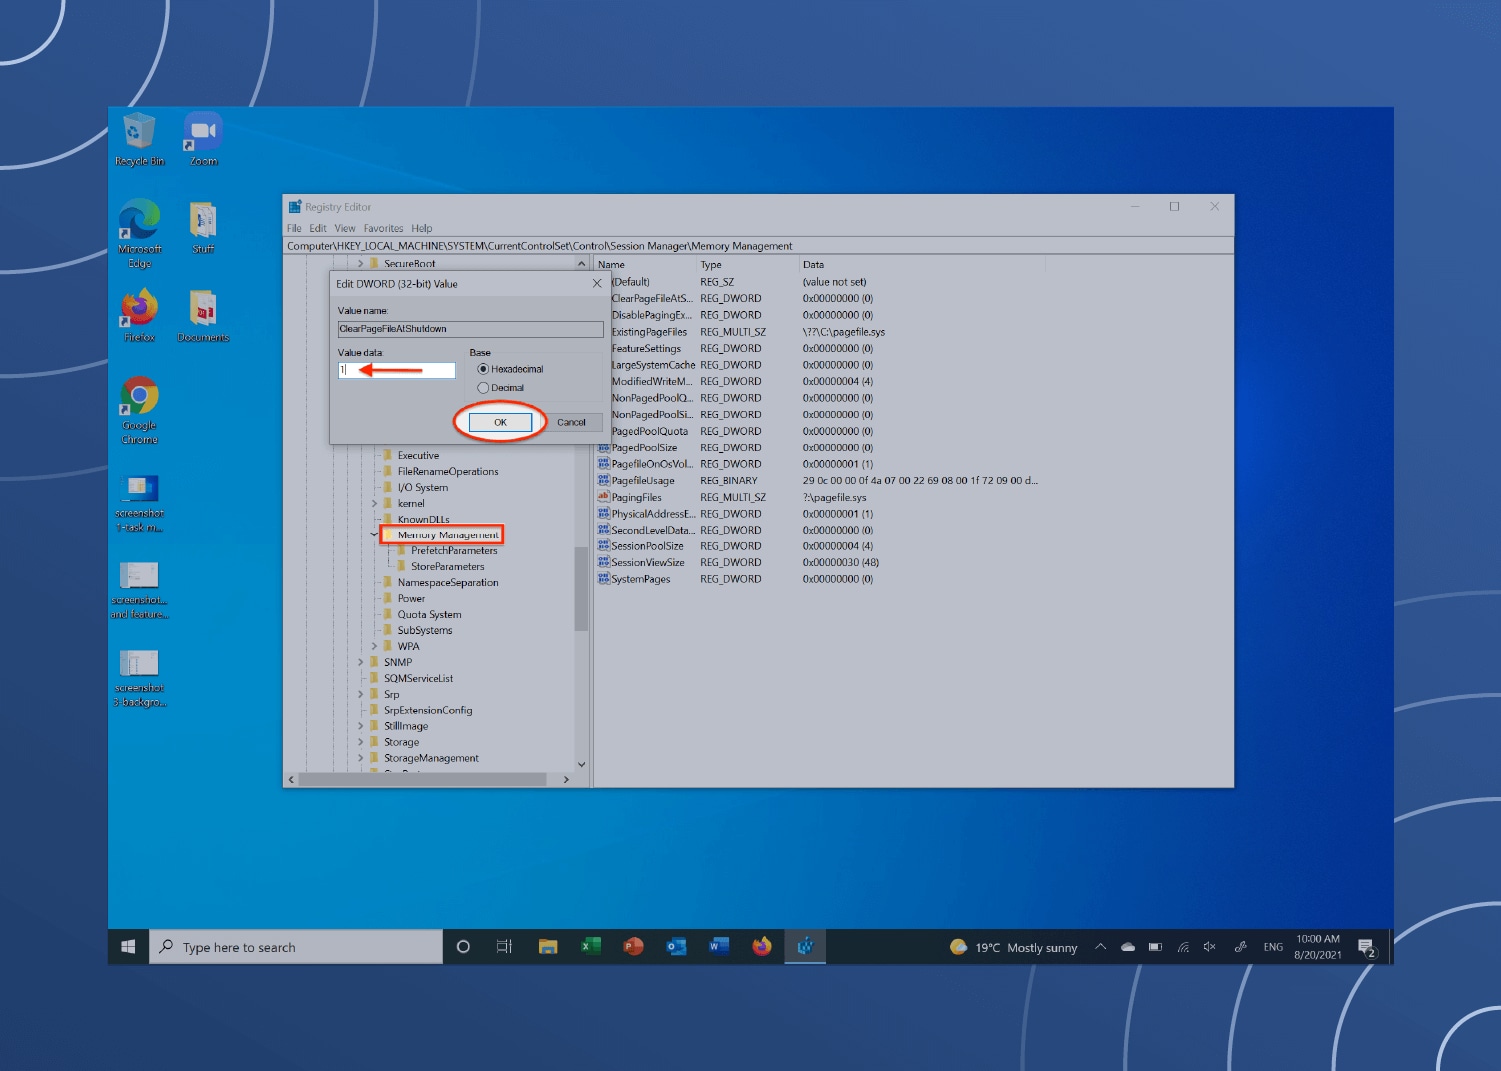The width and height of the screenshot is (1501, 1071).
Task: Expand the SNMP registry key
Action: [361, 661]
